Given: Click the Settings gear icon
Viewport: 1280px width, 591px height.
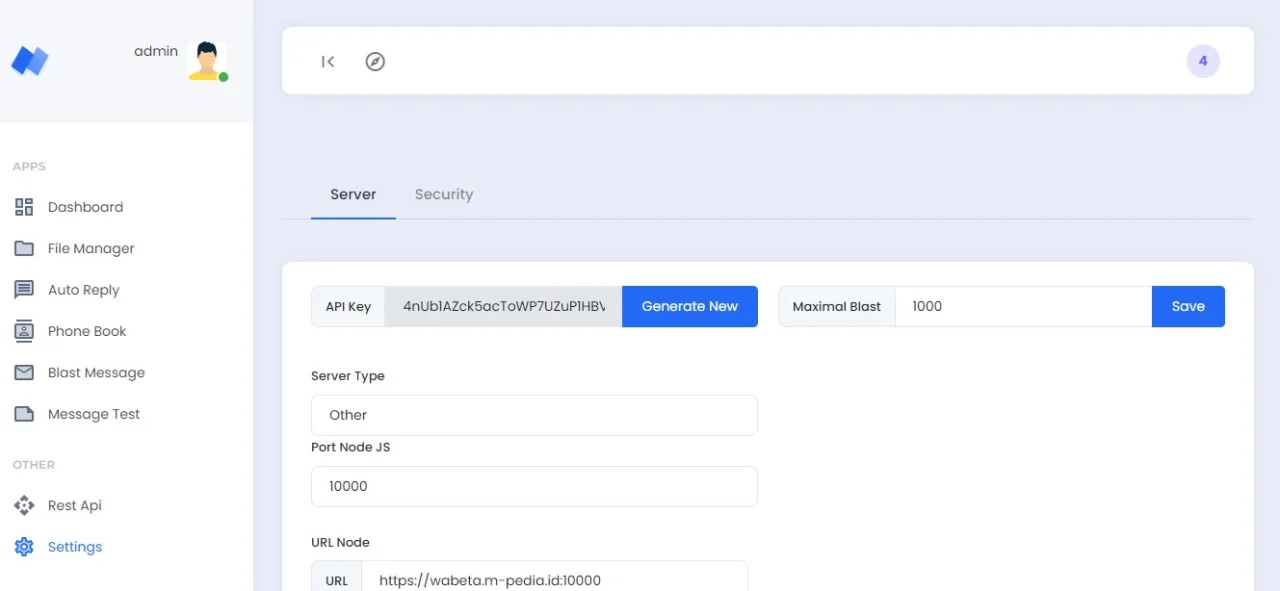Looking at the screenshot, I should coord(24,547).
